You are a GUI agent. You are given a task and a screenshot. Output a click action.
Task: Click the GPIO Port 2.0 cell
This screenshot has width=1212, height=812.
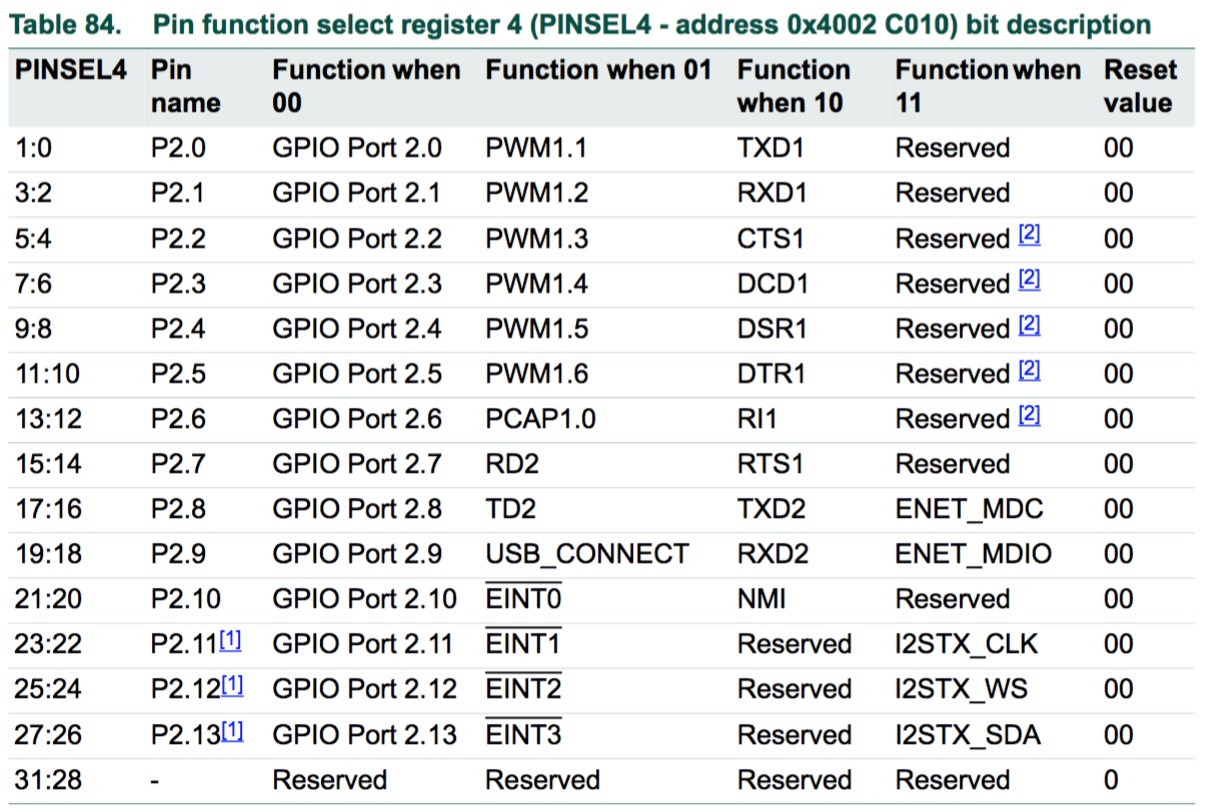[x=357, y=149]
